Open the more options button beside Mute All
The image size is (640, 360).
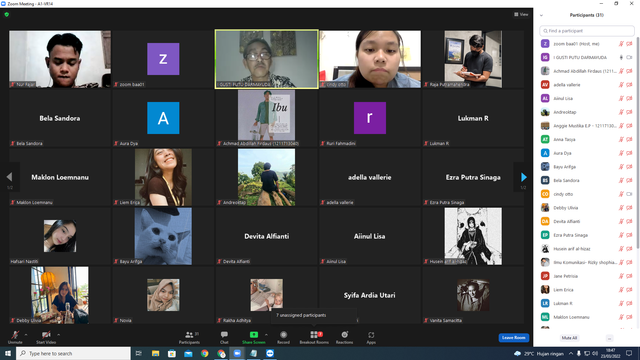(x=609, y=338)
